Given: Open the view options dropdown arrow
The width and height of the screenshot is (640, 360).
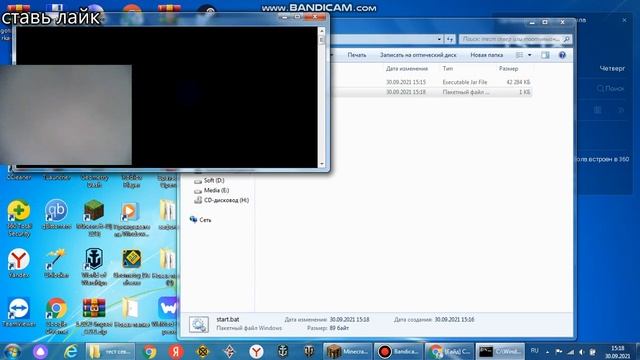Looking at the screenshot, I should coord(530,55).
